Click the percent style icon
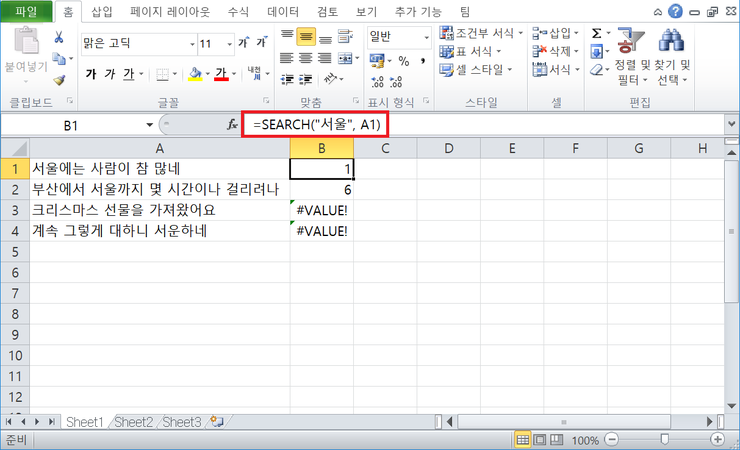 click(404, 61)
